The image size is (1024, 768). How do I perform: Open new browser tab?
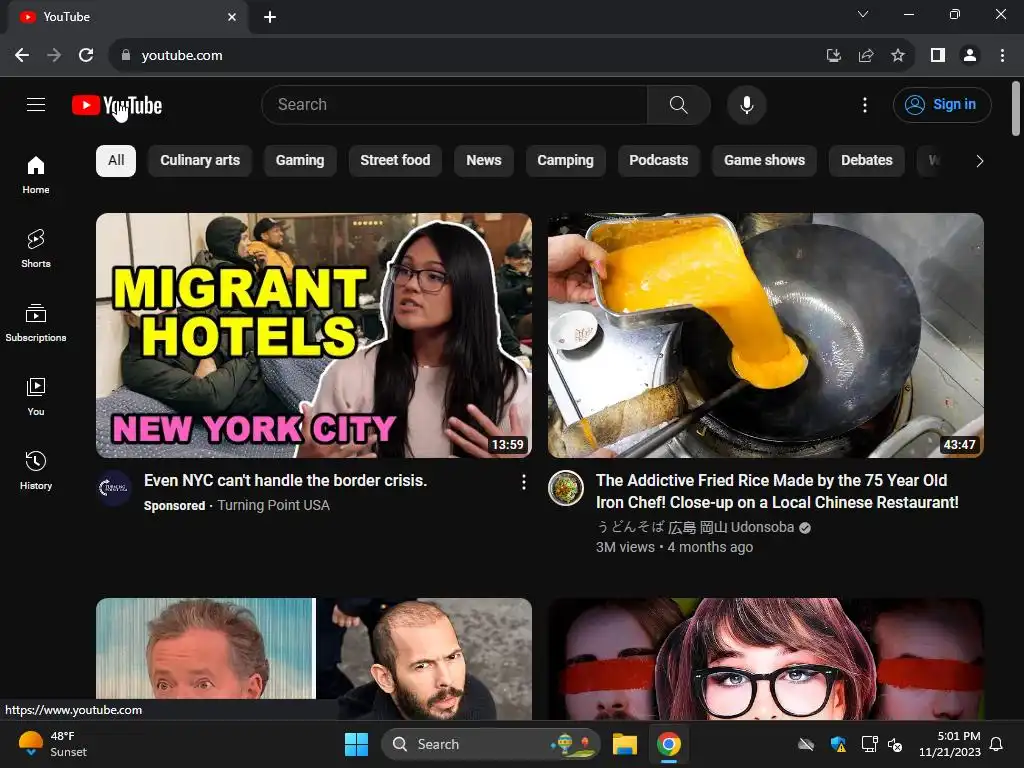point(270,17)
